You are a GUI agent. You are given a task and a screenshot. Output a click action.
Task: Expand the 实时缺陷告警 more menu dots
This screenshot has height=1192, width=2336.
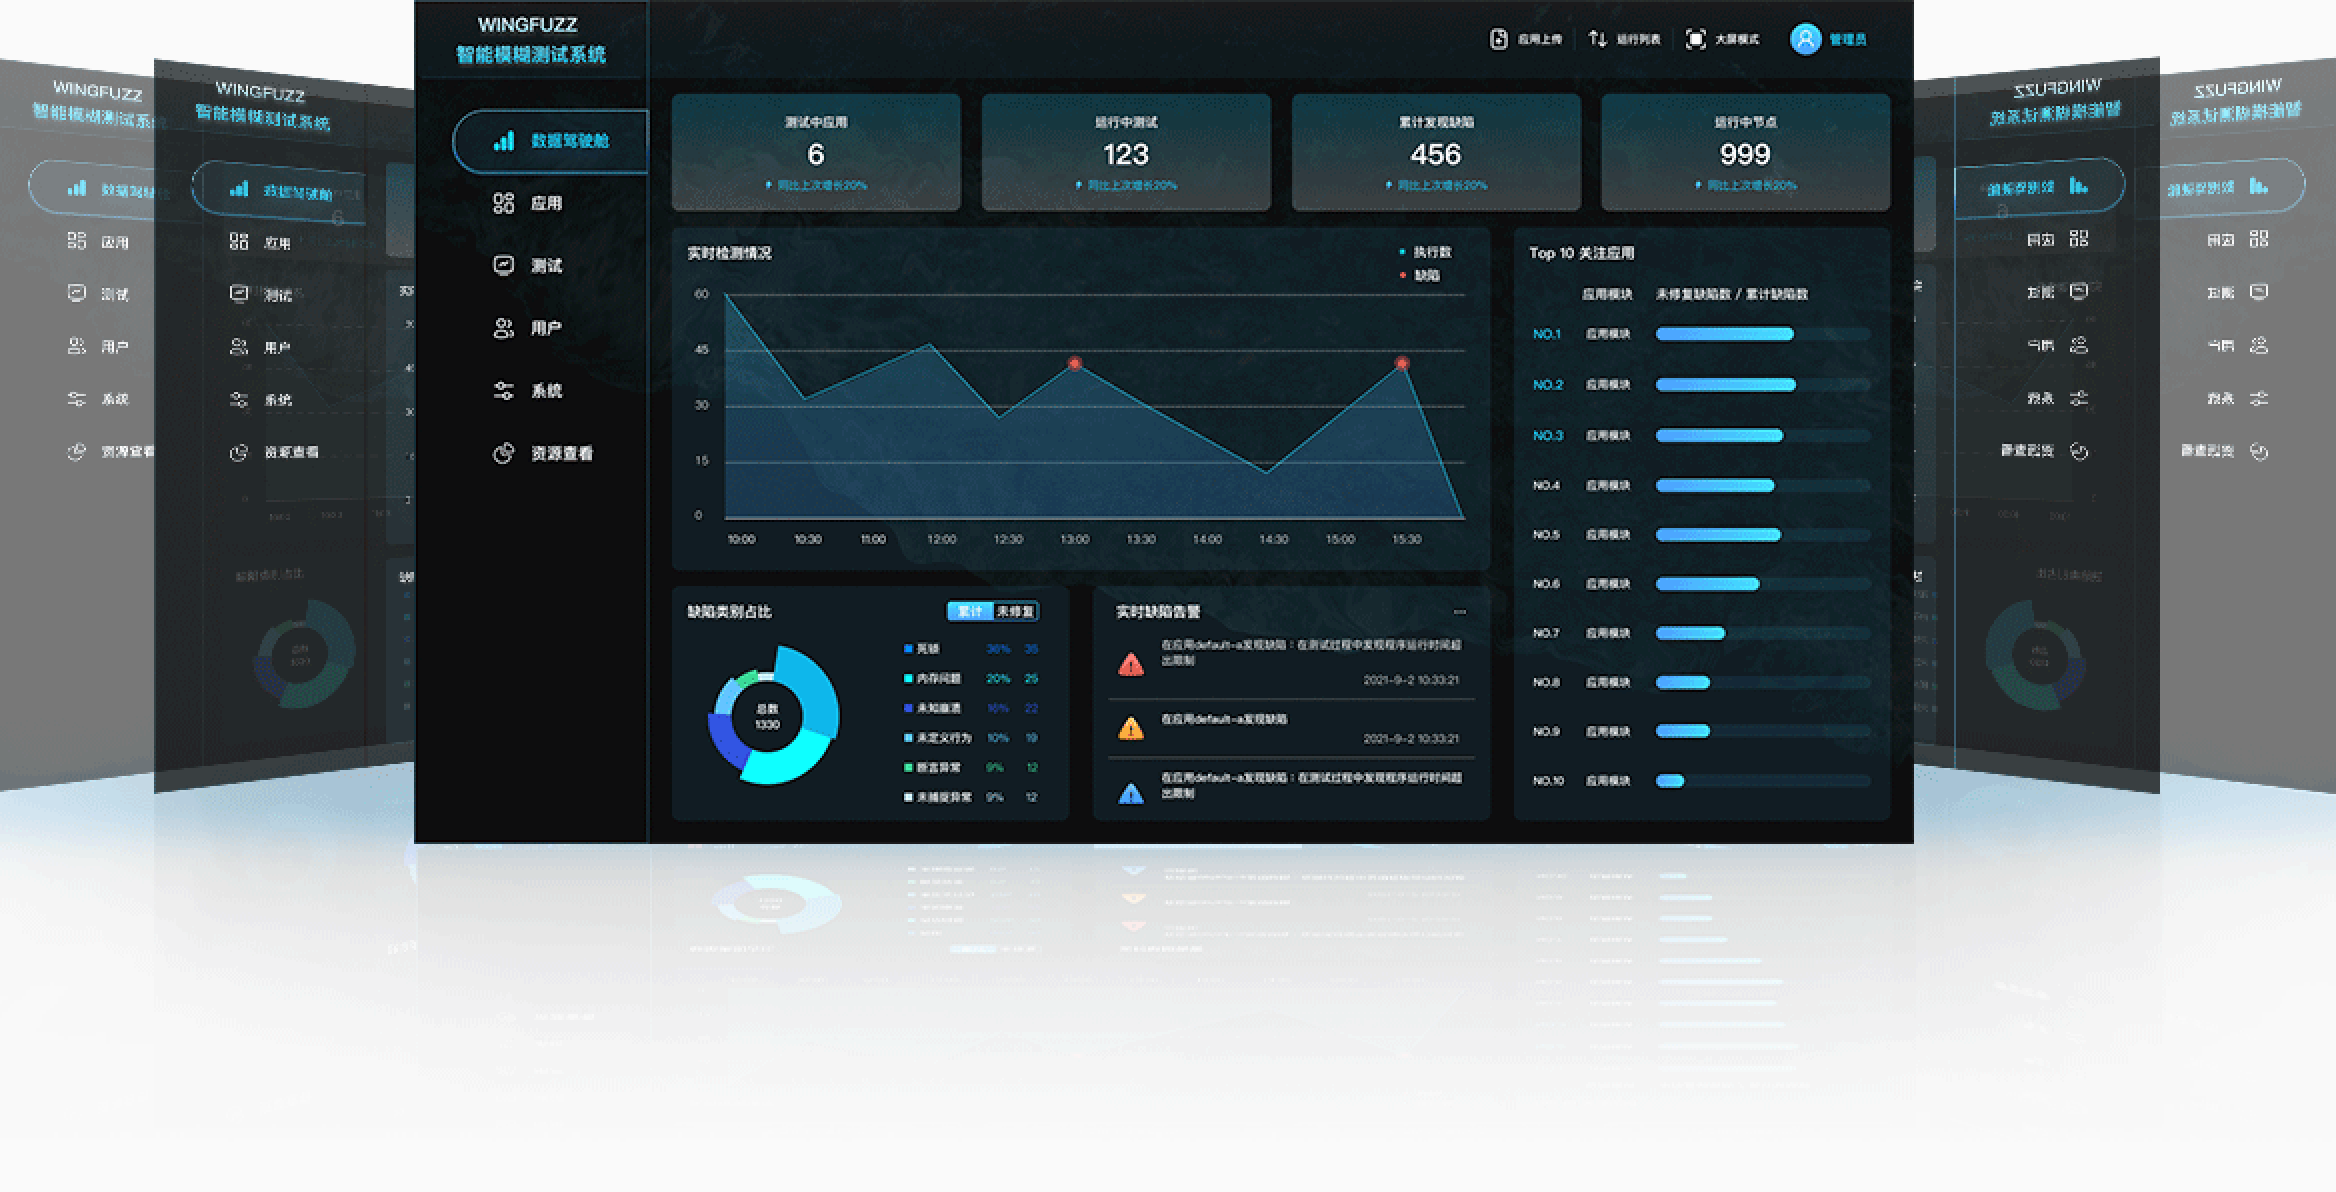click(x=1460, y=611)
